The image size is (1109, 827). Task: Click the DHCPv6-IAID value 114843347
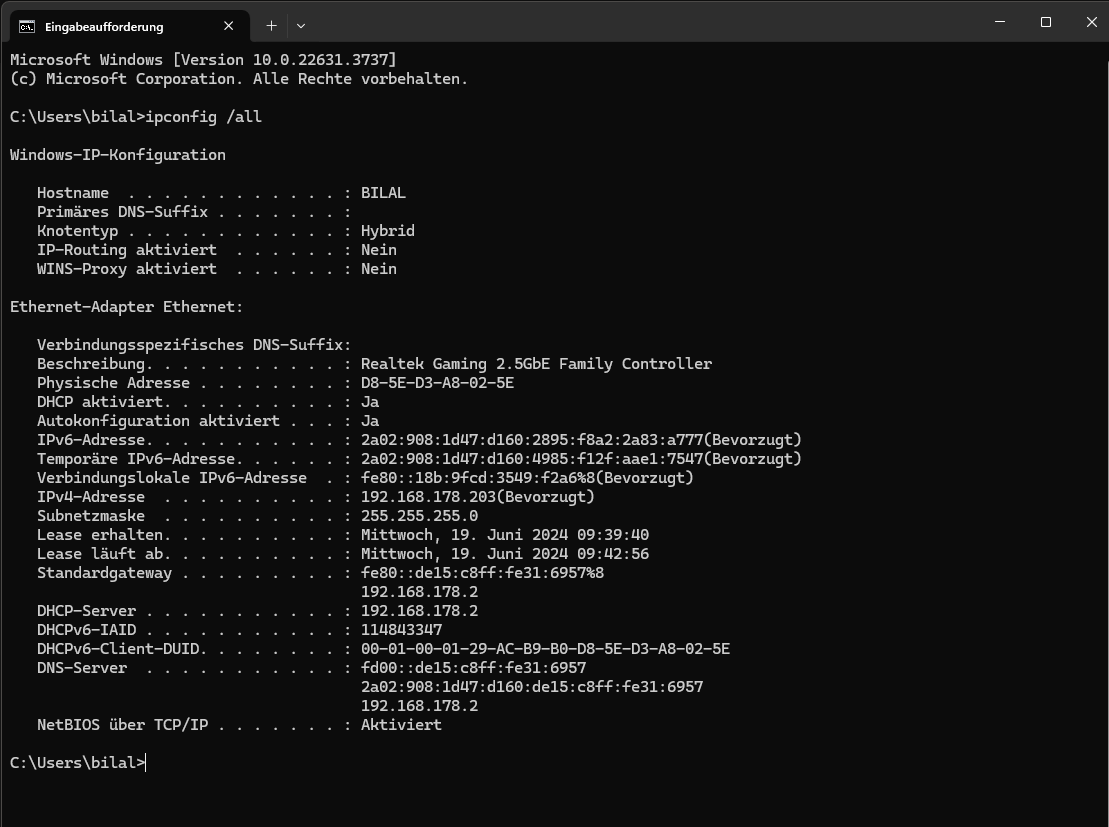click(401, 630)
